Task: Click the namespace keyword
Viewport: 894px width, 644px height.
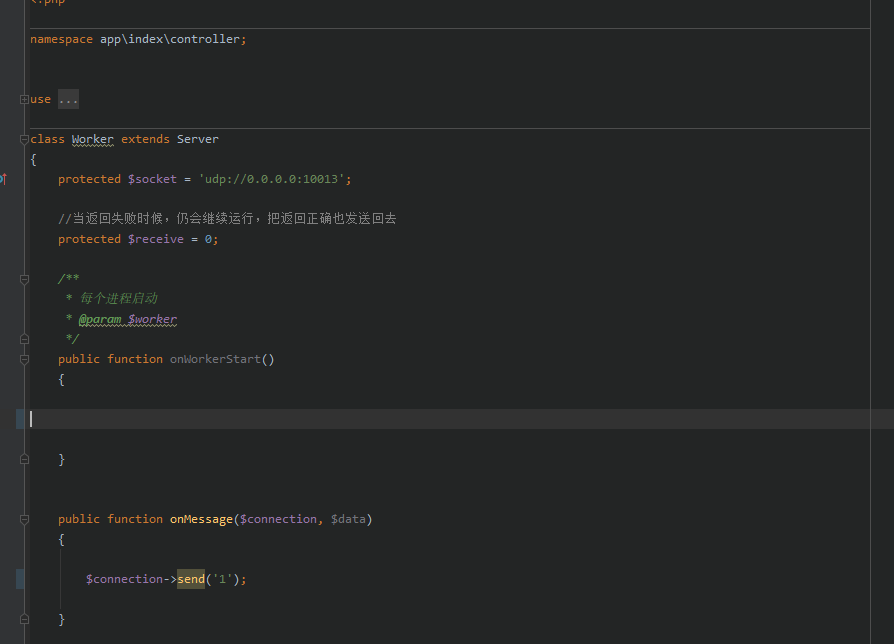Action: tap(61, 39)
